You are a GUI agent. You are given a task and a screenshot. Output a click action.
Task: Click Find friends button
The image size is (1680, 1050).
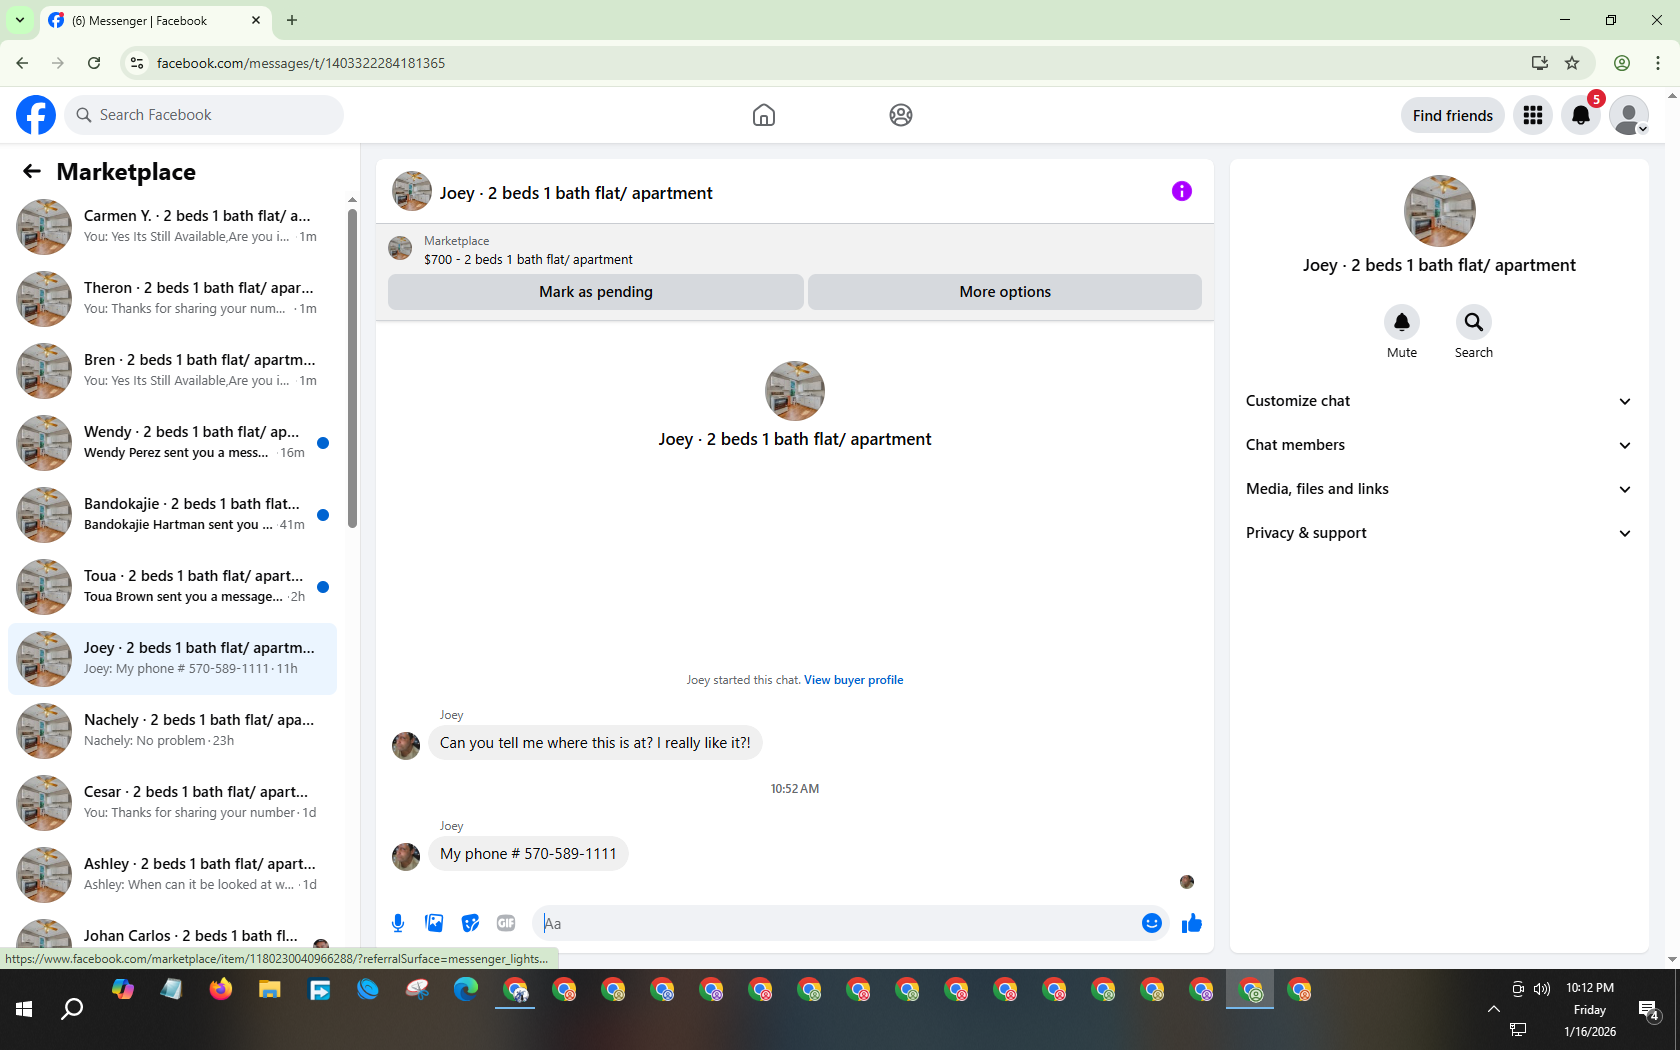tap(1453, 115)
